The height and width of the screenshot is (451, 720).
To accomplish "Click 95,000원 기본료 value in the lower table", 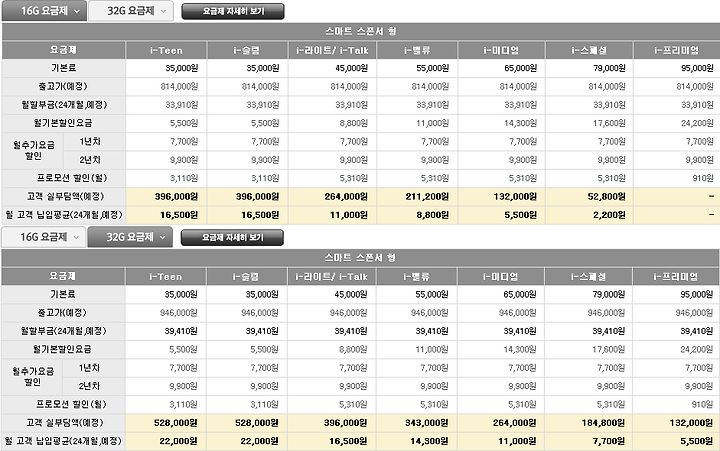I will tap(697, 294).
